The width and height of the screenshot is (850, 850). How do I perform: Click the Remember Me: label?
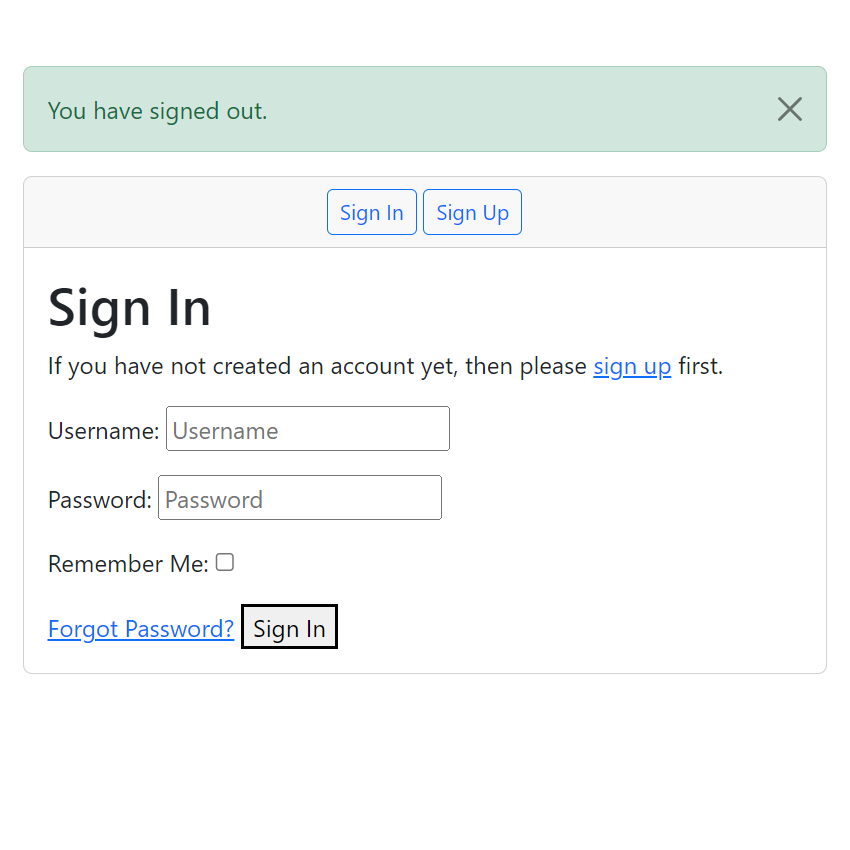point(127,565)
